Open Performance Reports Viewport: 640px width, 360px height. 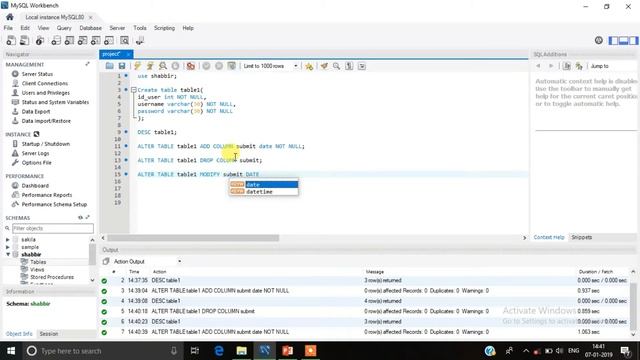click(x=47, y=195)
